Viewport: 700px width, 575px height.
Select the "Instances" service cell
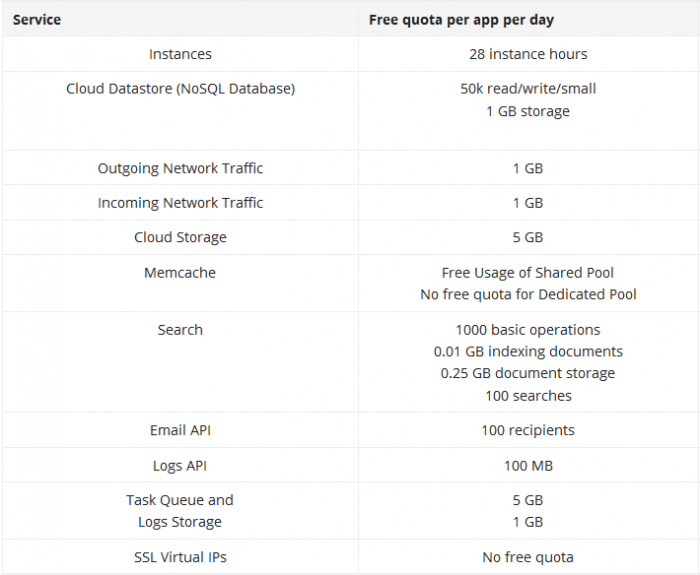pyautogui.click(x=180, y=54)
